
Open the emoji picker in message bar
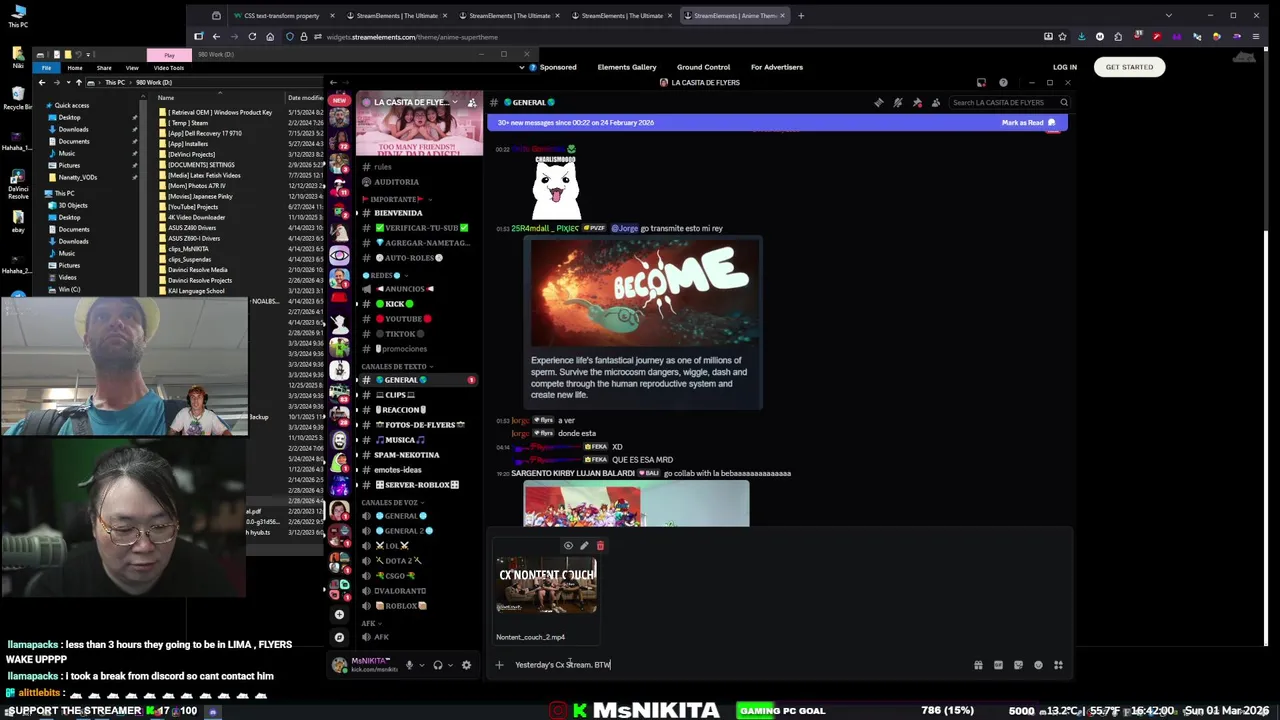click(x=1038, y=665)
